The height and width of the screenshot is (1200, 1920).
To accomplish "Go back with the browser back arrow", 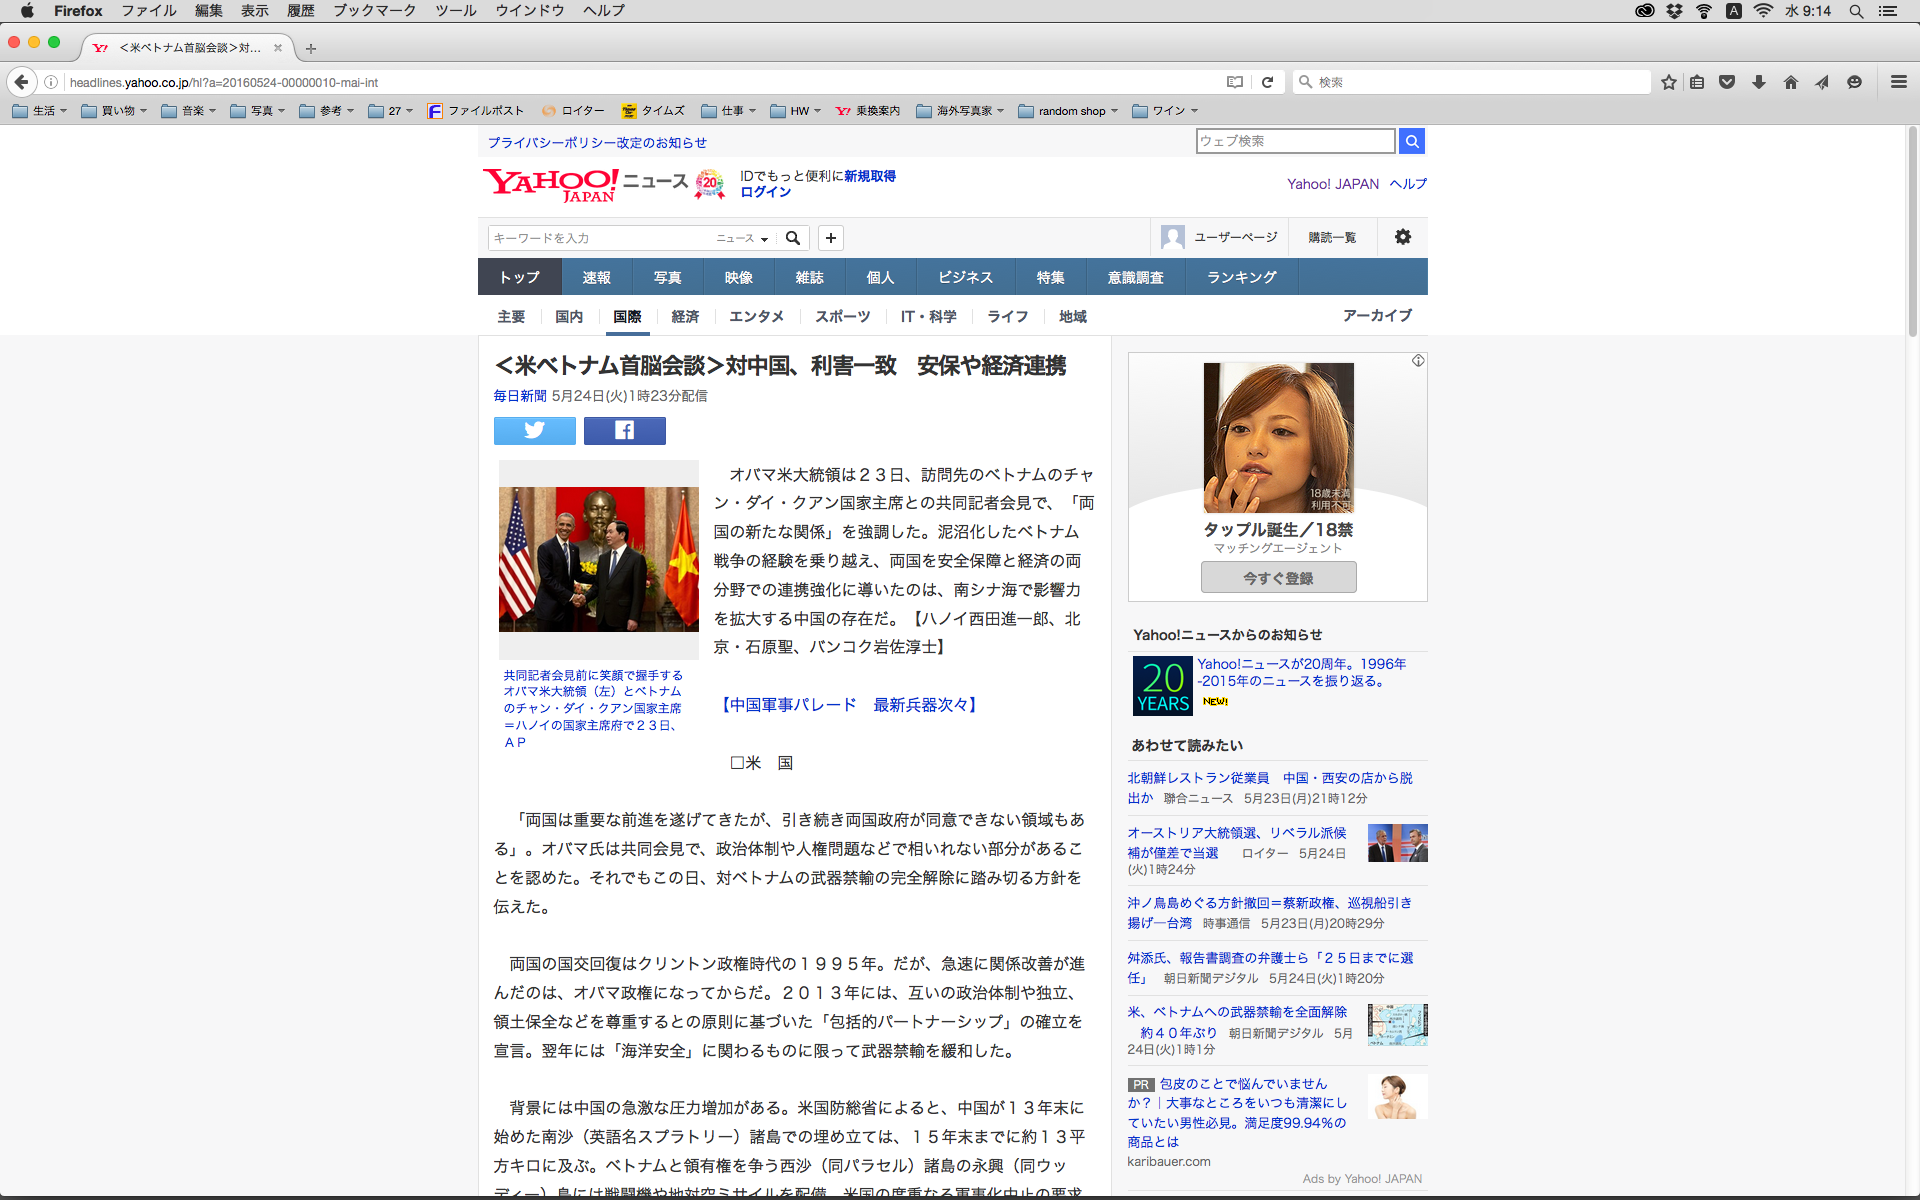I will [22, 82].
